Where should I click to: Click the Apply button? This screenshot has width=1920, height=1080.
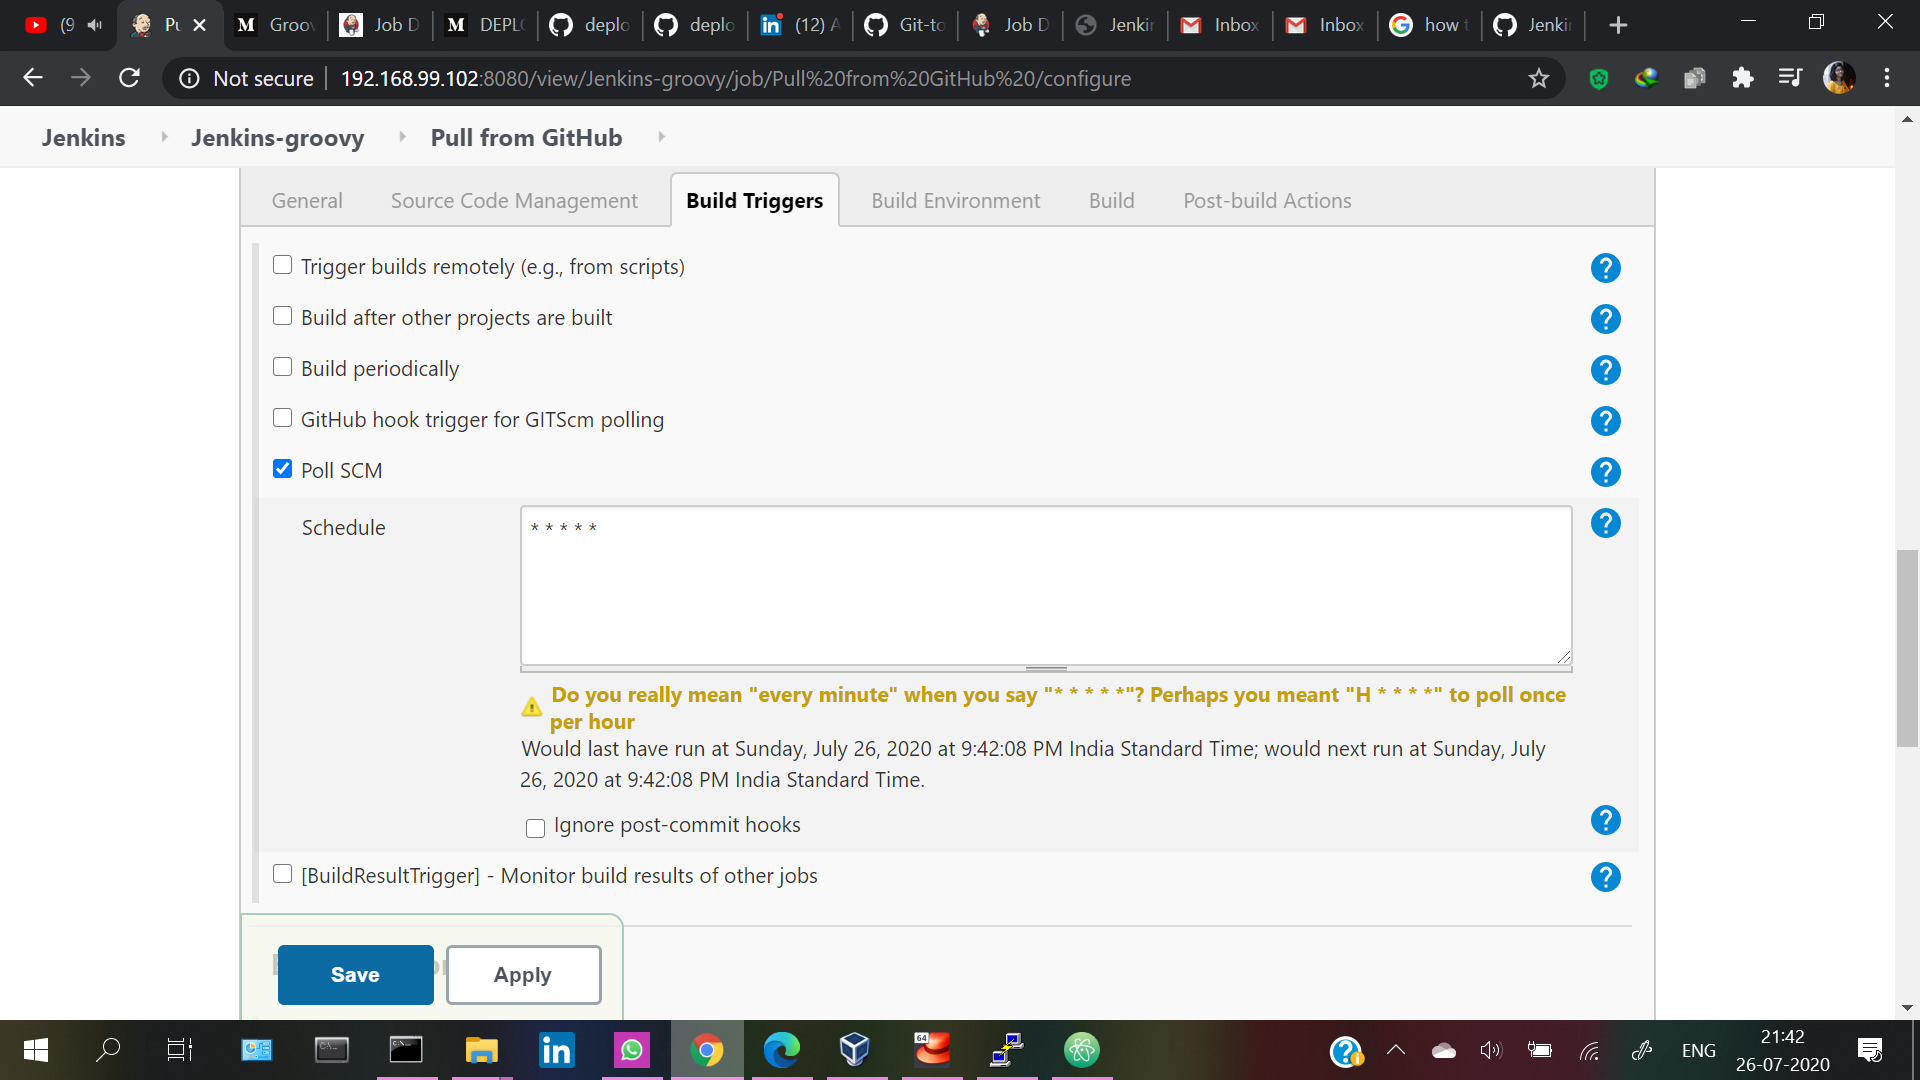[x=523, y=975]
